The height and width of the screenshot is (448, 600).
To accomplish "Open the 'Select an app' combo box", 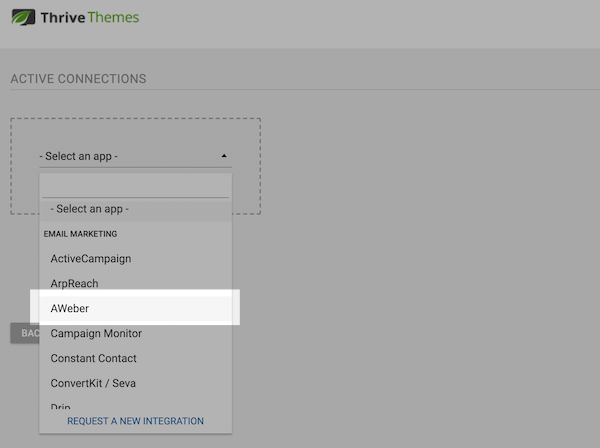I will (130, 157).
